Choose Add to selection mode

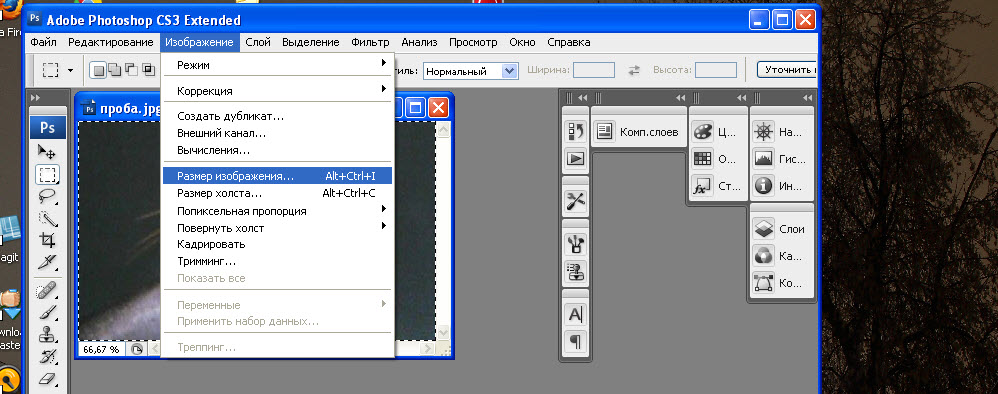(x=115, y=70)
